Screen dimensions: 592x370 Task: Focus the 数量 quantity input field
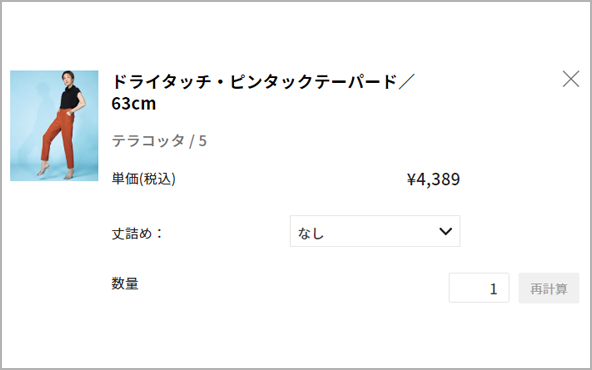[x=479, y=288]
